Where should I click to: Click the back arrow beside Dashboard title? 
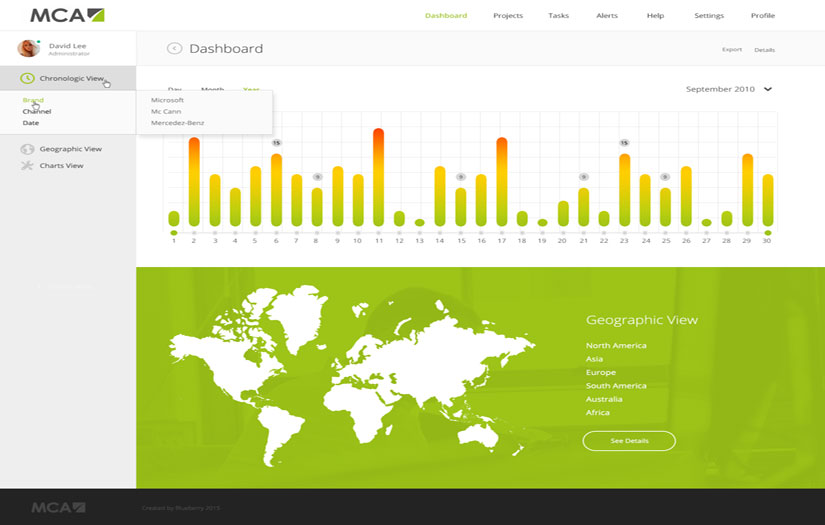coord(174,48)
